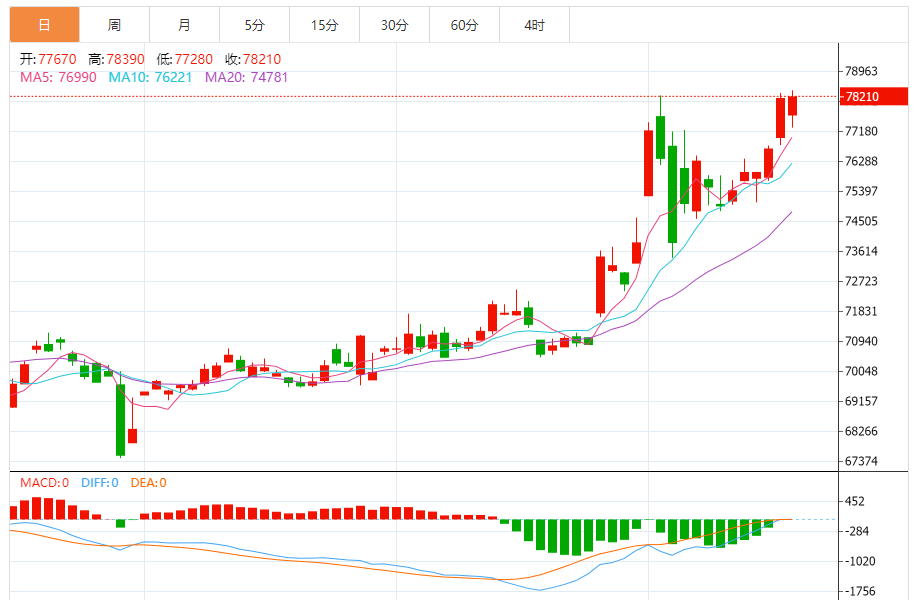Click the blue DIFF:0 indicator label
The width and height of the screenshot is (919, 600).
[98, 483]
